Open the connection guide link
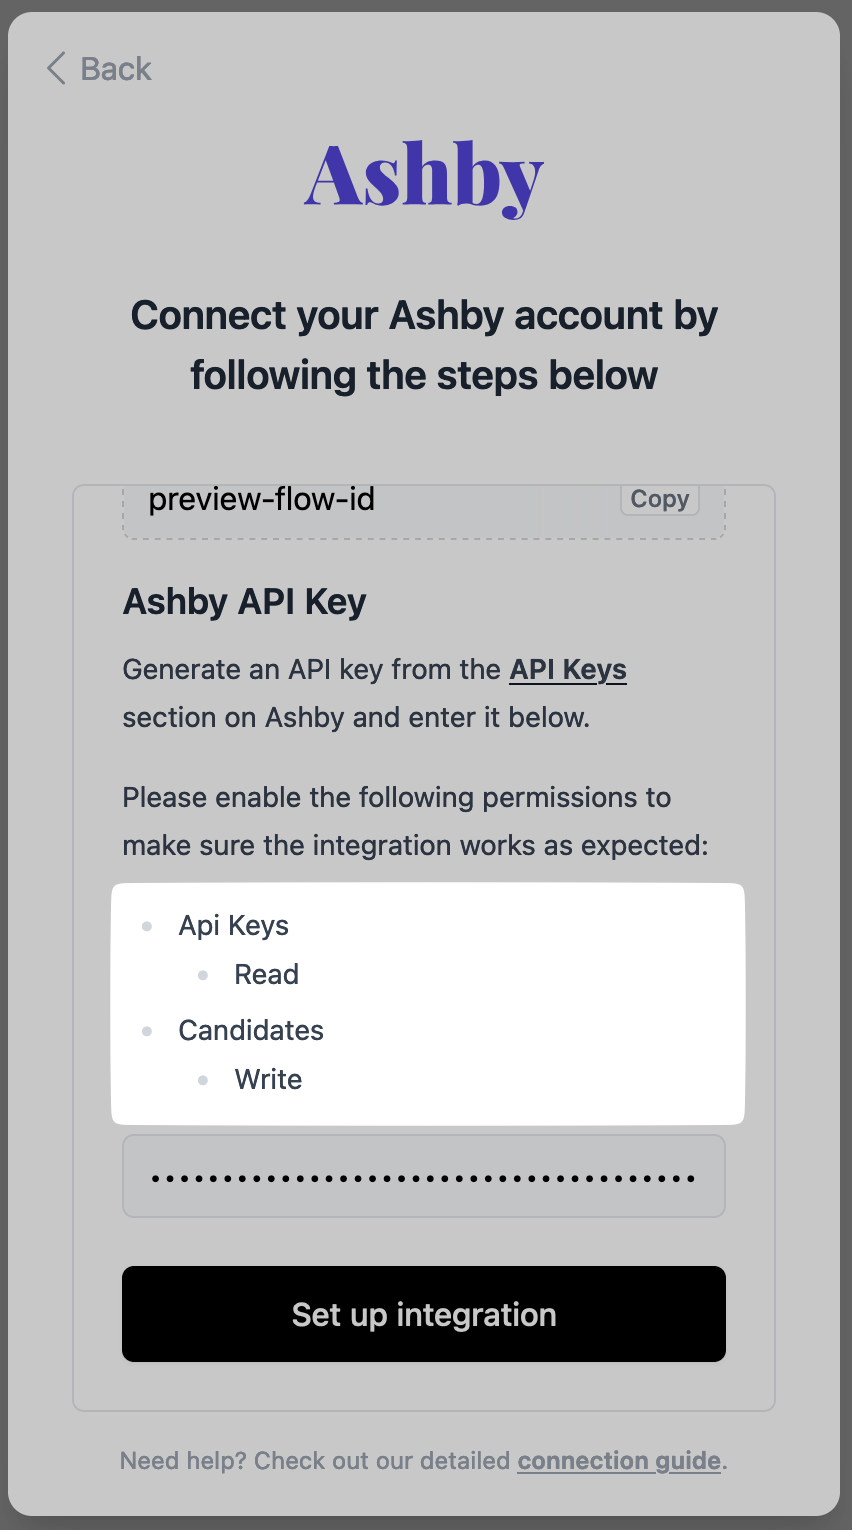Image resolution: width=852 pixels, height=1530 pixels. [x=619, y=1461]
